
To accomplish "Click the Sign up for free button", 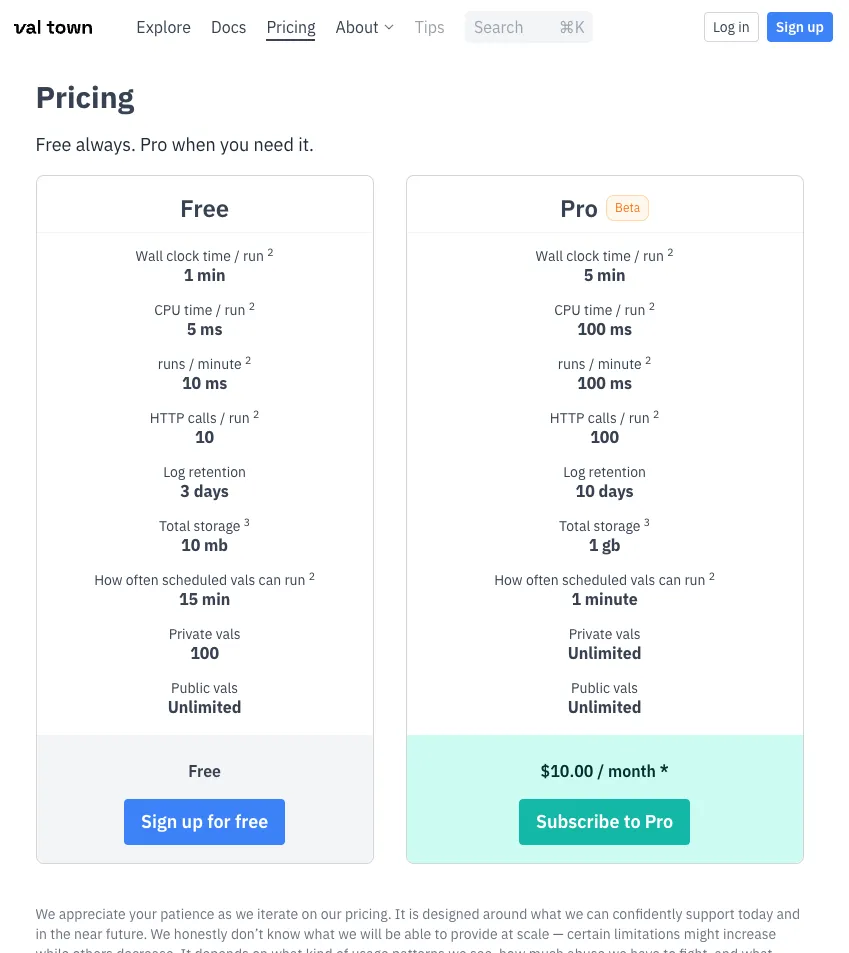I will coord(204,822).
